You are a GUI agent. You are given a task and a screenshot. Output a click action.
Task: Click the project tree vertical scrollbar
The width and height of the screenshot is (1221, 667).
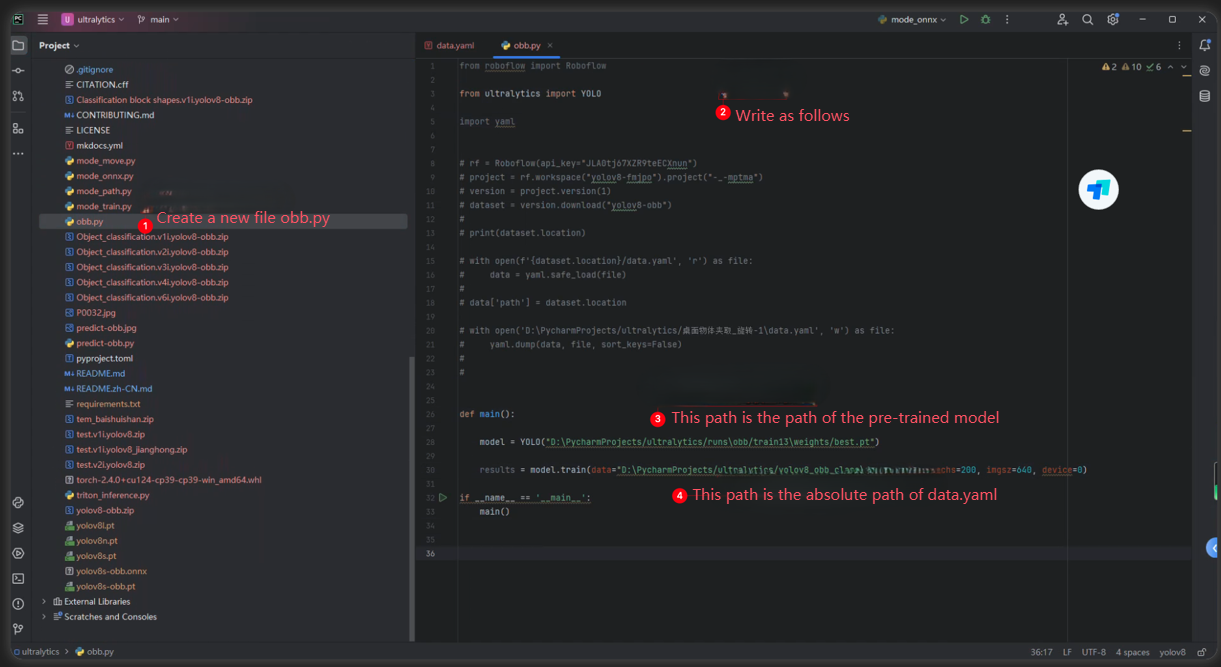tap(411, 497)
